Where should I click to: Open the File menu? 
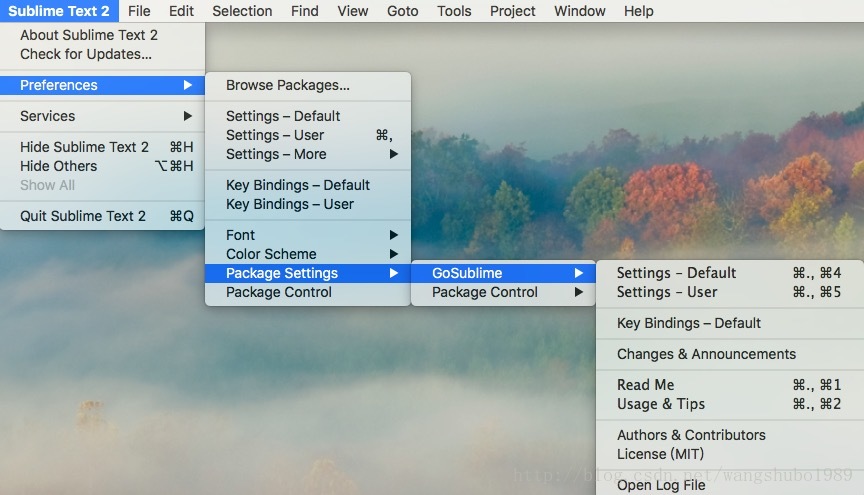(139, 11)
